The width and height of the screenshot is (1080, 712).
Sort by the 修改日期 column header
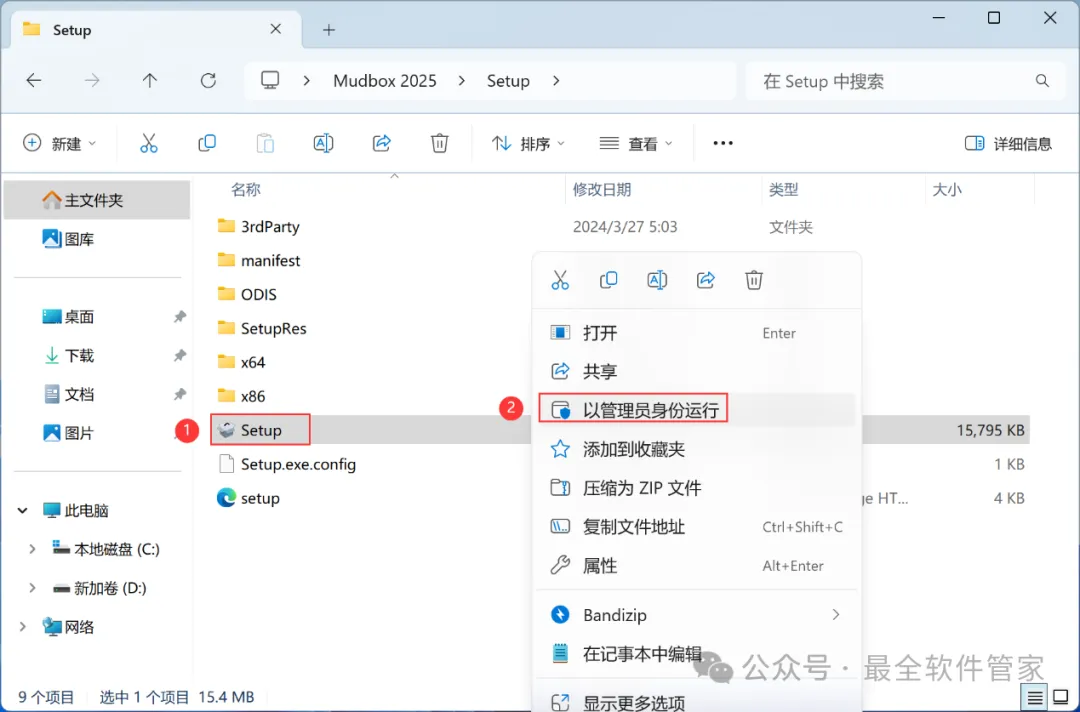(602, 189)
